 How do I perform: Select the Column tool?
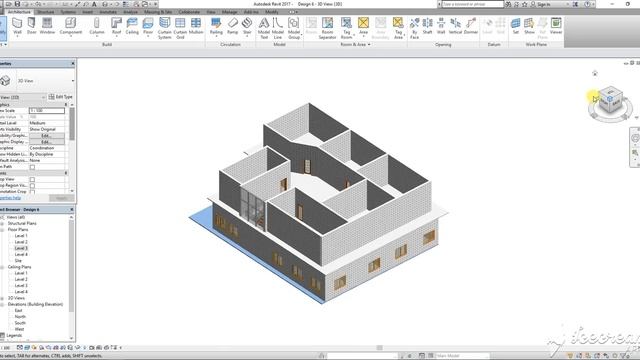(x=97, y=26)
